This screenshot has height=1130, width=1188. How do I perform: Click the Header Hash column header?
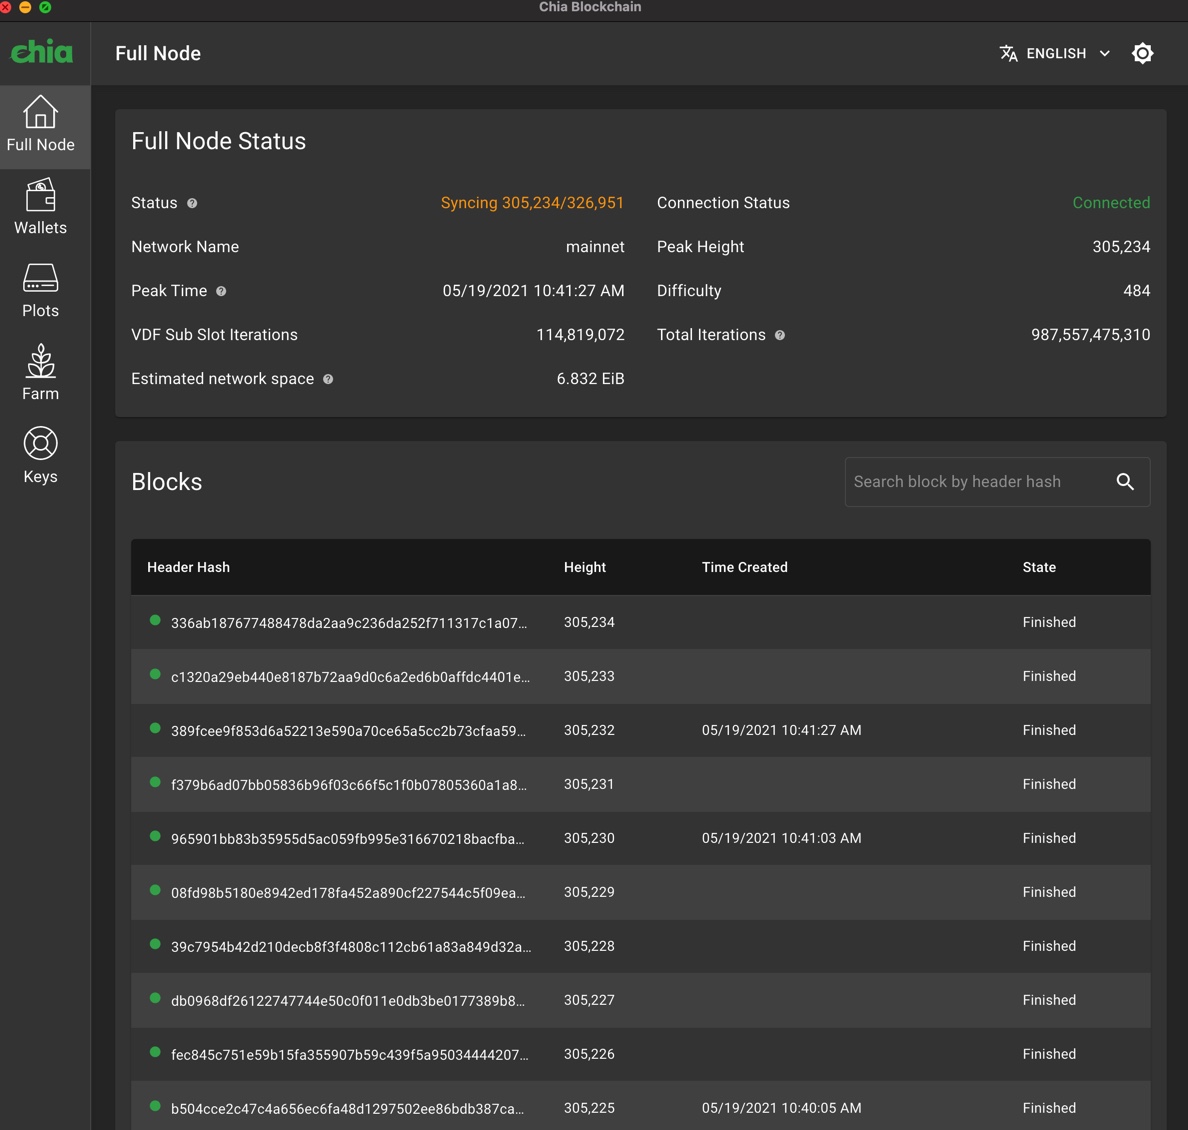coord(188,567)
